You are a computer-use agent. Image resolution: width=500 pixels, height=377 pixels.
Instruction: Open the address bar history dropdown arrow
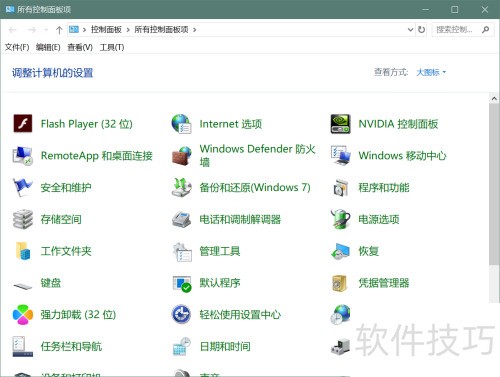410,30
